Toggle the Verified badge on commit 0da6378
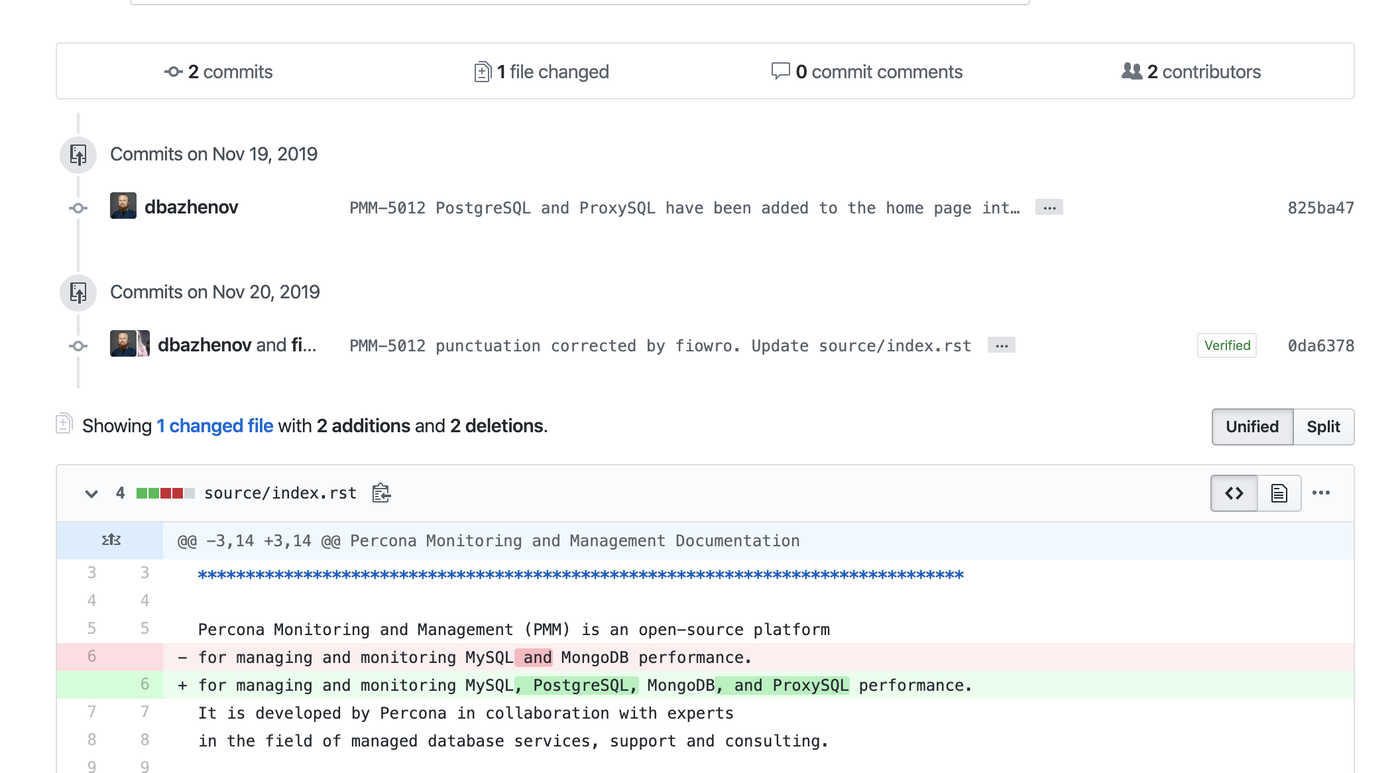 click(x=1227, y=345)
